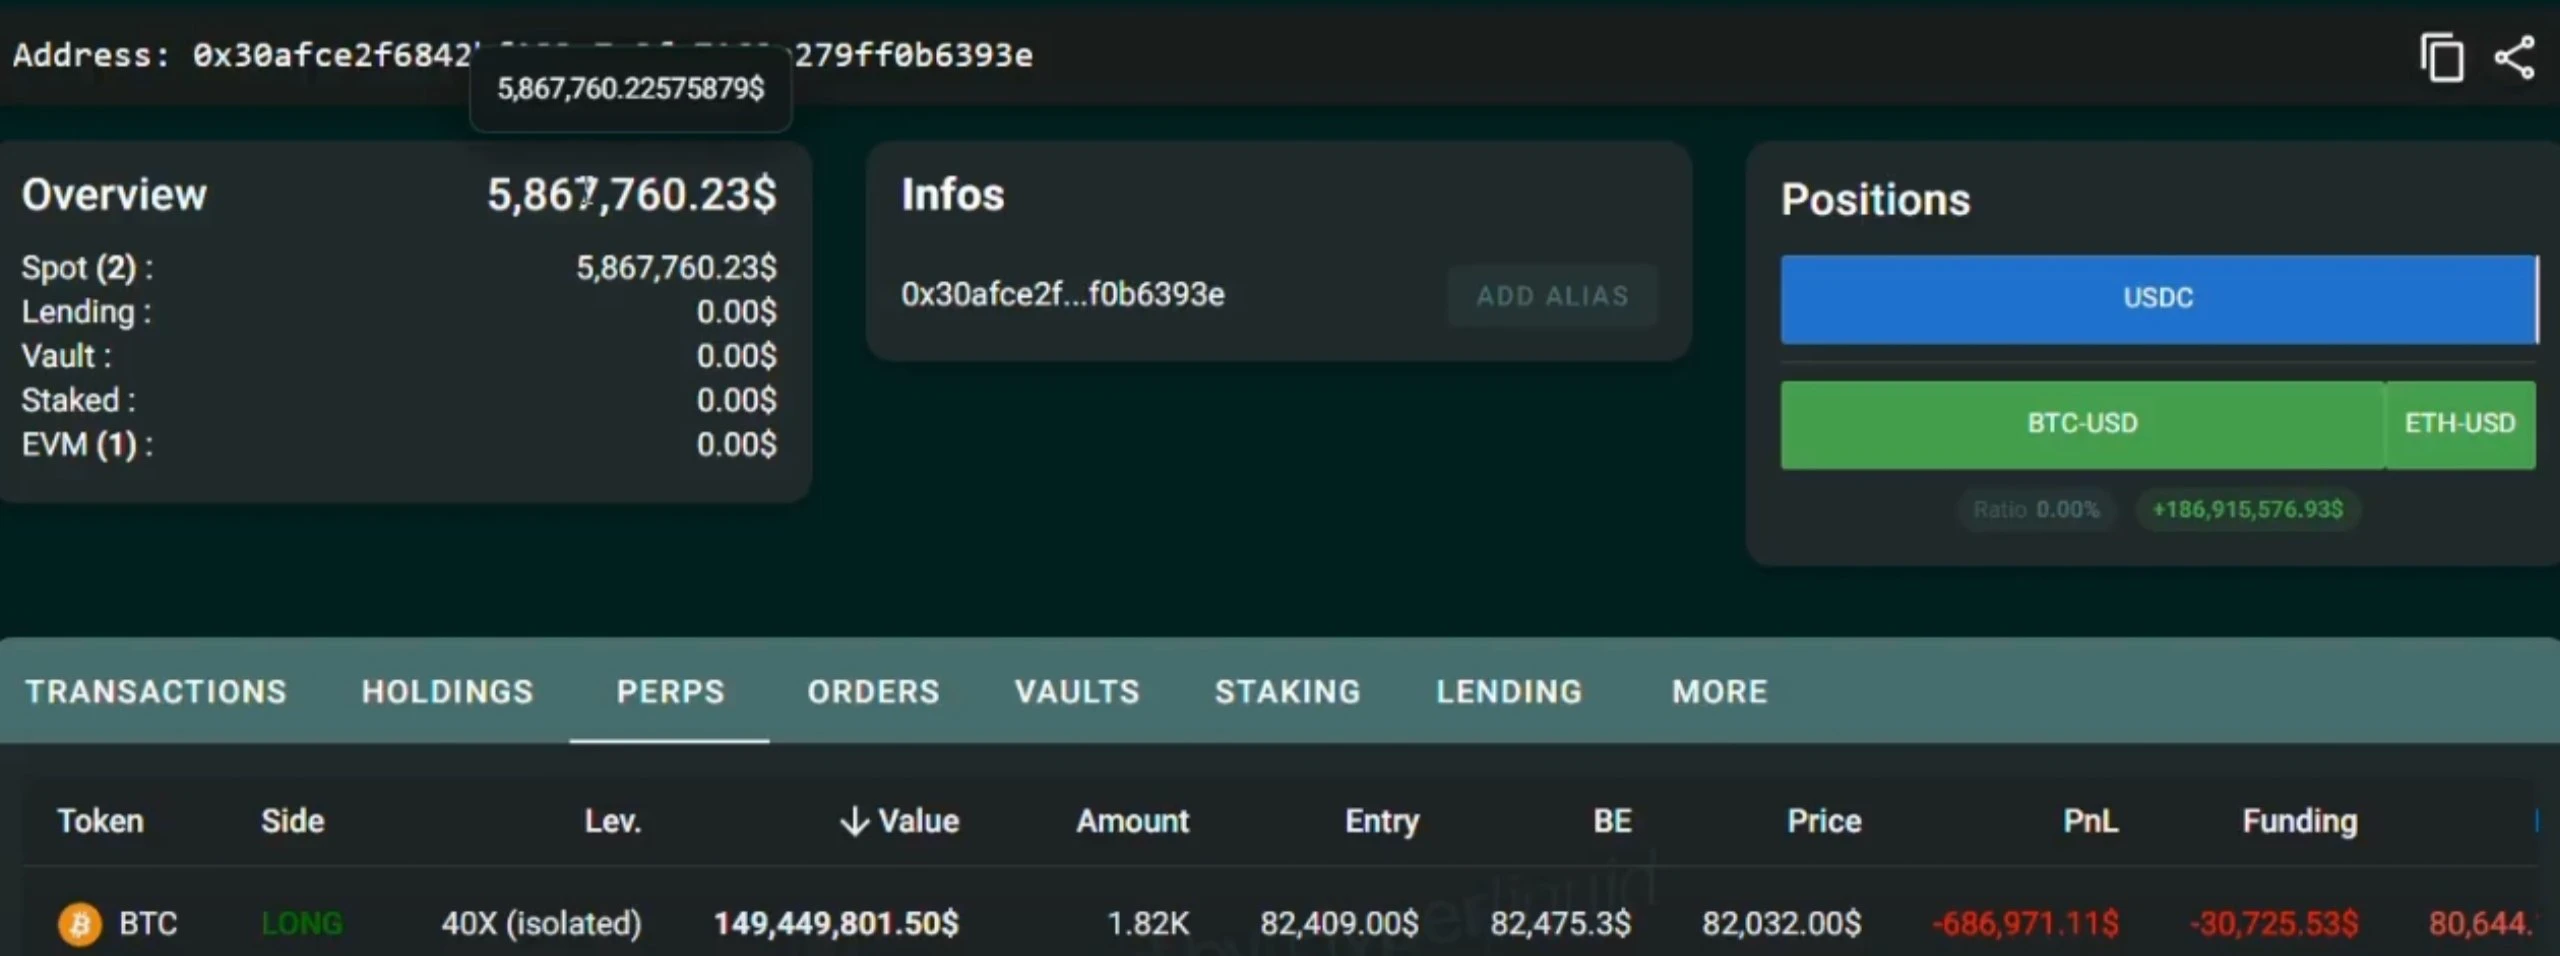This screenshot has height=956, width=2560.
Task: Click the BTC position value 149,449,801.50$
Action: click(x=836, y=923)
